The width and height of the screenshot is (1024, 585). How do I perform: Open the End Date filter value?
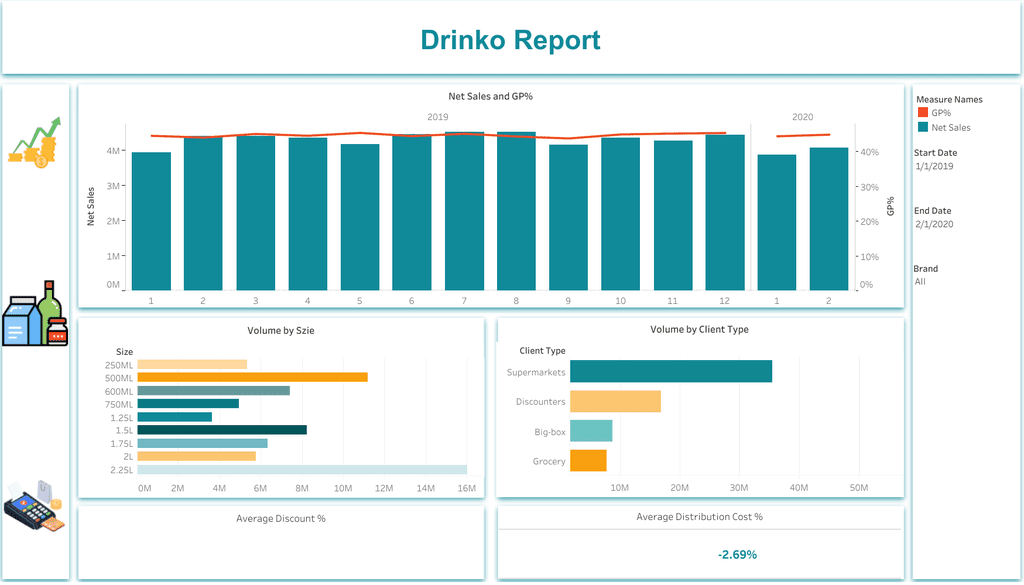tap(934, 224)
